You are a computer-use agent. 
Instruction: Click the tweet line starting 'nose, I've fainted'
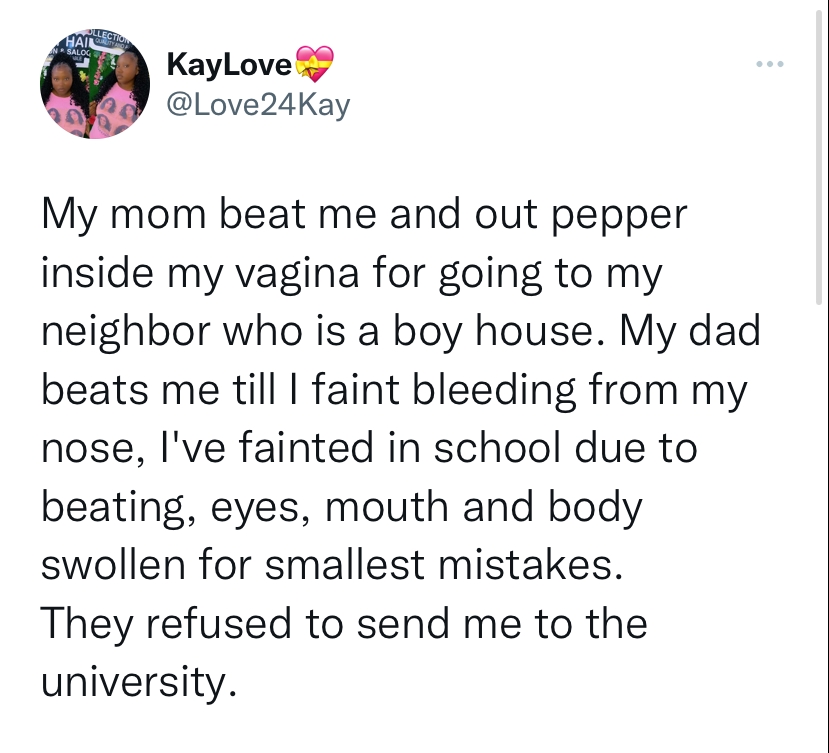tap(369, 448)
